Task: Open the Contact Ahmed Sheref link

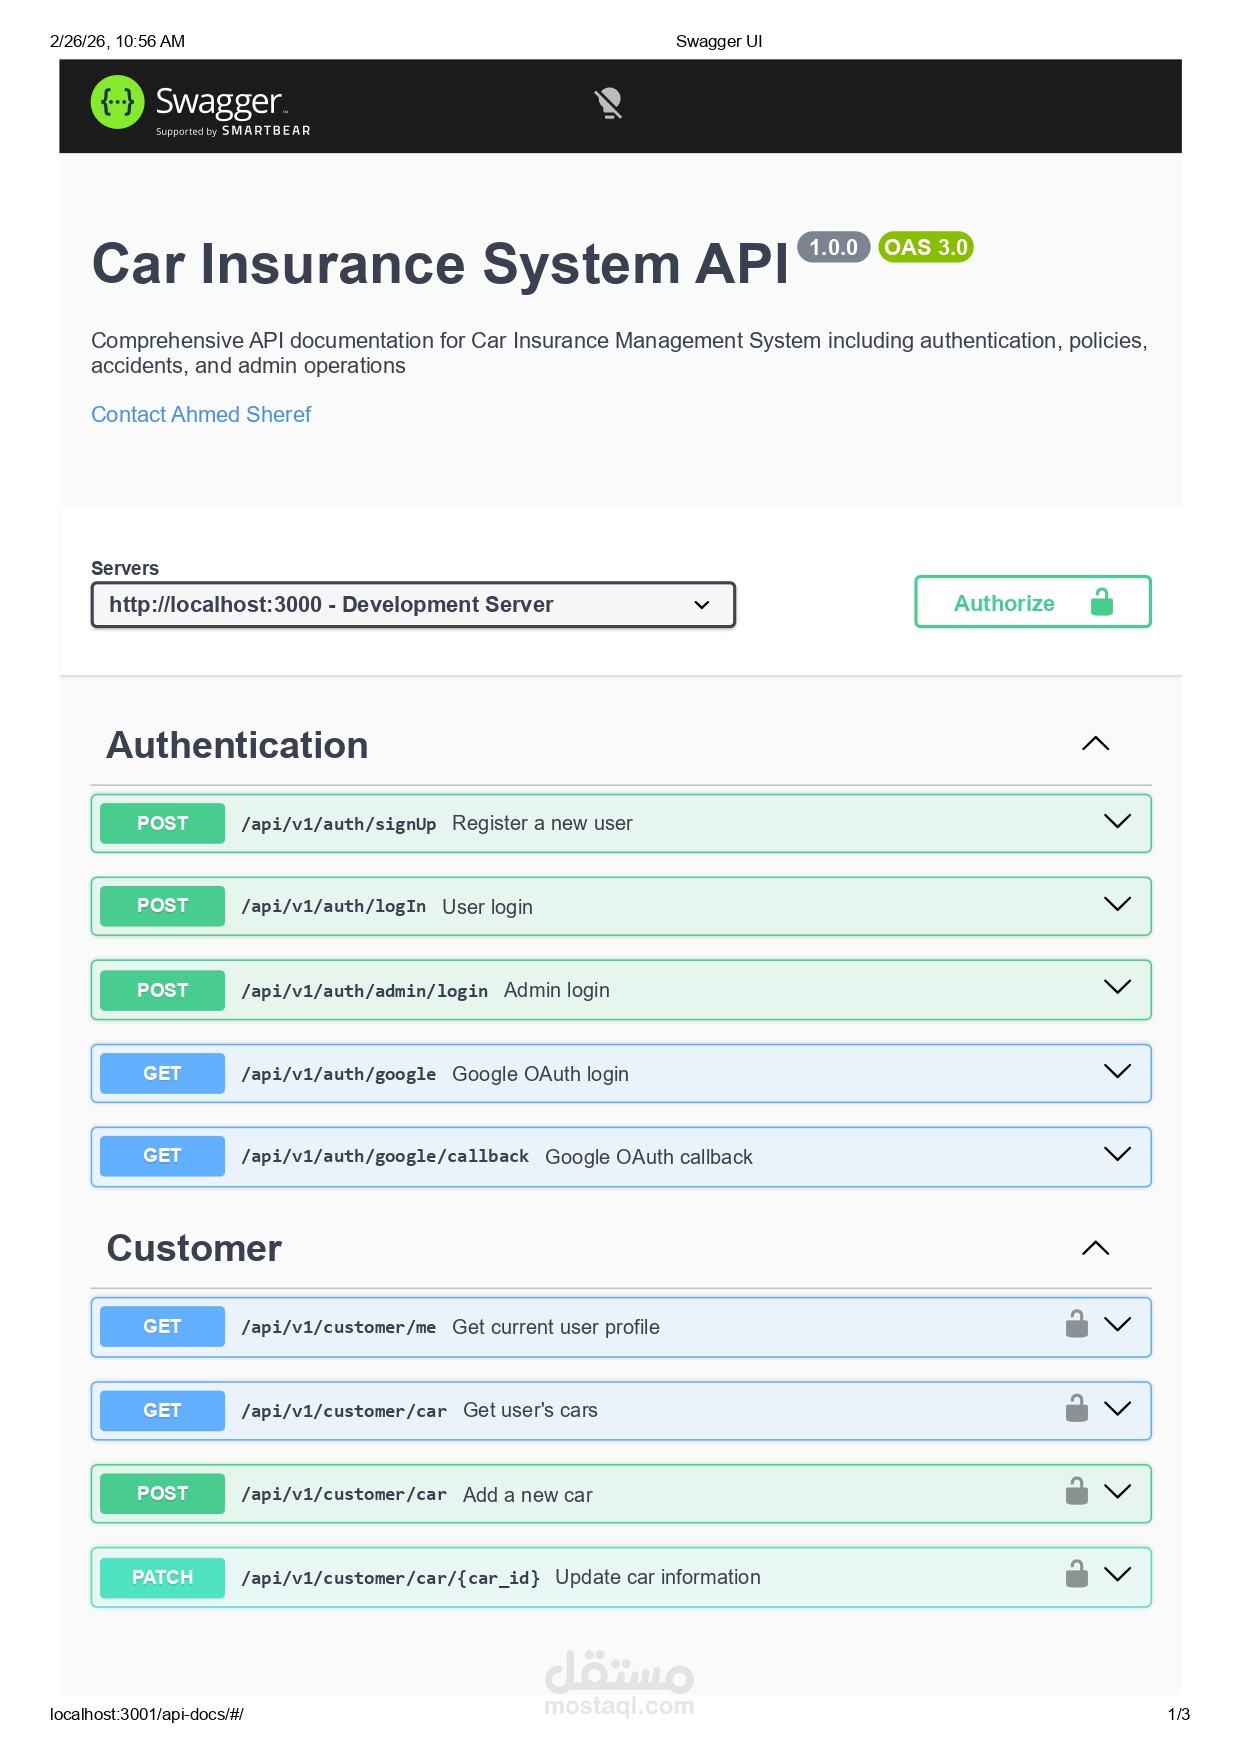Action: click(x=201, y=414)
